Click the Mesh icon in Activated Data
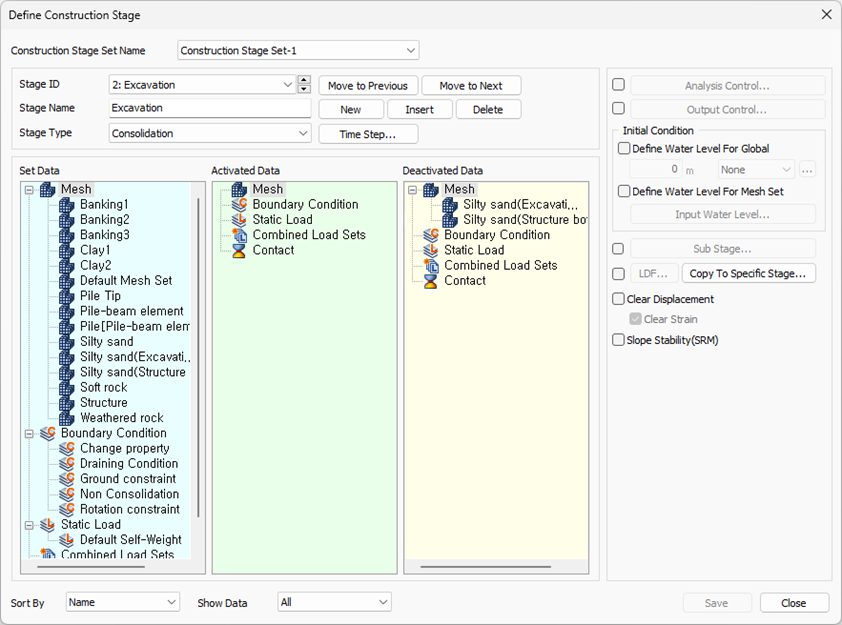This screenshot has width=842, height=625. 239,190
